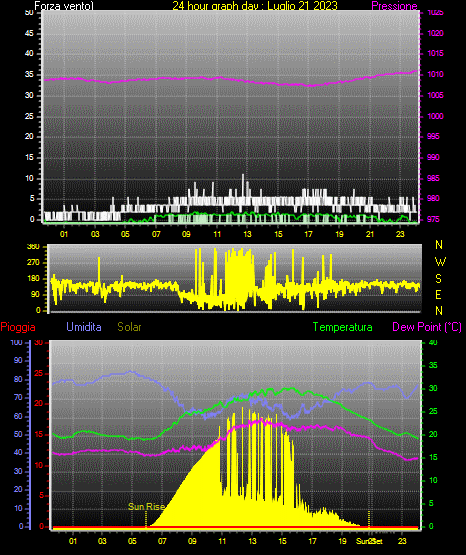
Task: Click the "Sun Rise" marker label
Action: 146,507
